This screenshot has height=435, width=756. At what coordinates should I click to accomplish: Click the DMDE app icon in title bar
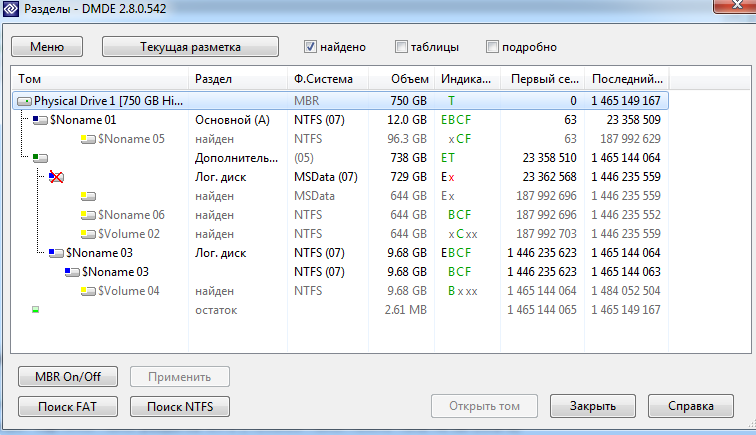11,8
